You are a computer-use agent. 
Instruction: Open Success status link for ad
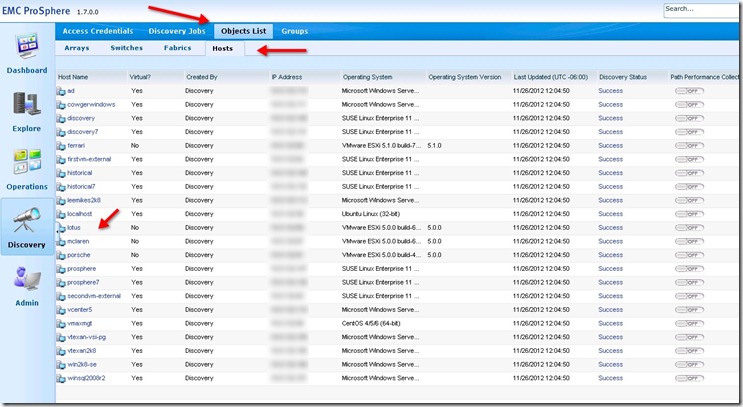610,91
